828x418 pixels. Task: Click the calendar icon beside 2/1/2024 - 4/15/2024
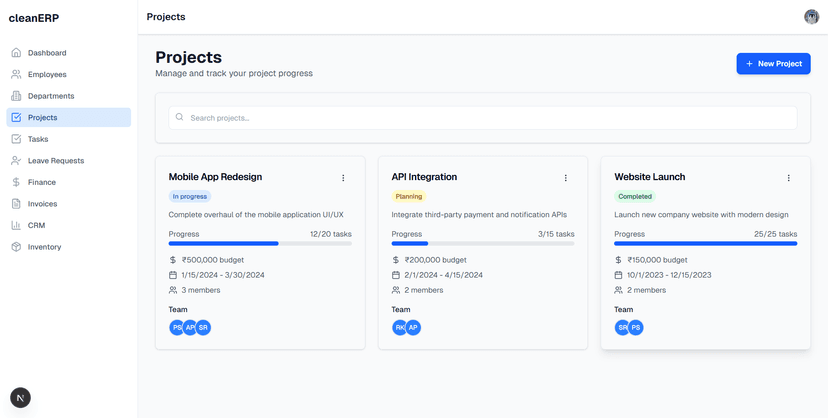(x=396, y=275)
